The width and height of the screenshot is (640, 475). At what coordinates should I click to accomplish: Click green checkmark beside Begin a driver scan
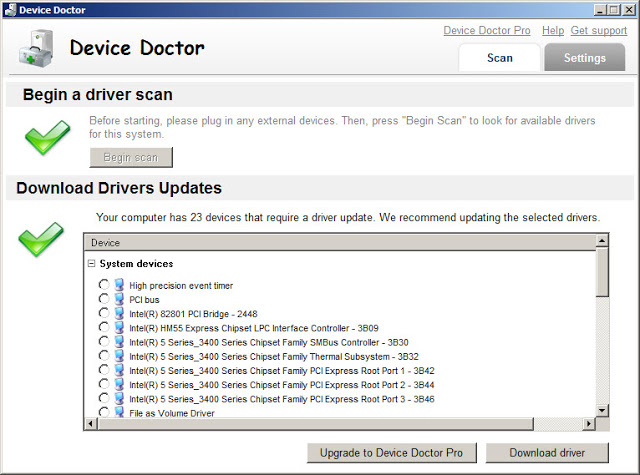point(47,137)
